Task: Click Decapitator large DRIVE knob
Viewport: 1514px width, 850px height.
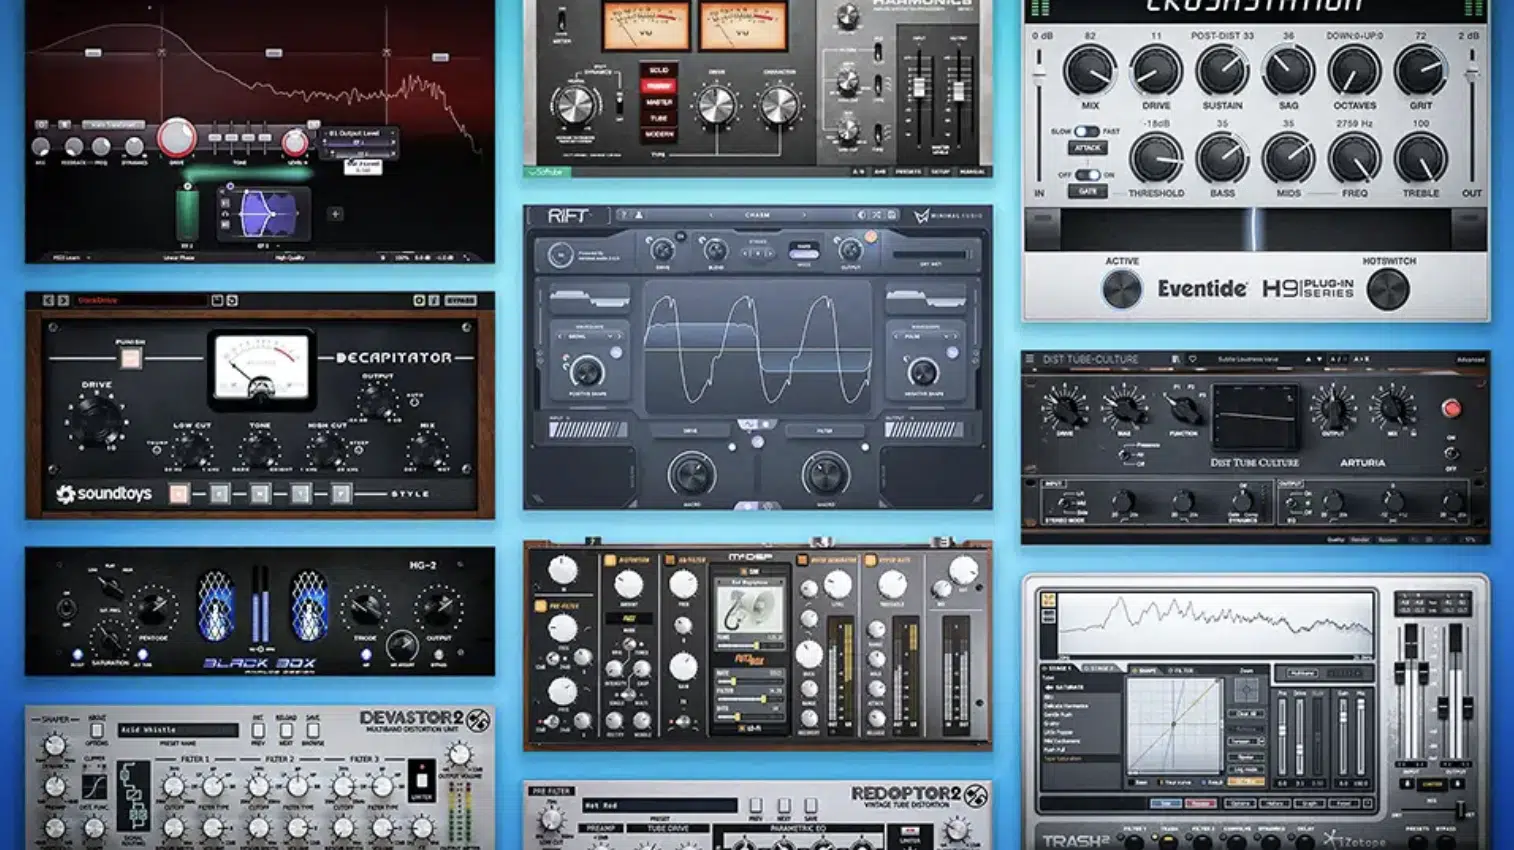Action: 96,419
